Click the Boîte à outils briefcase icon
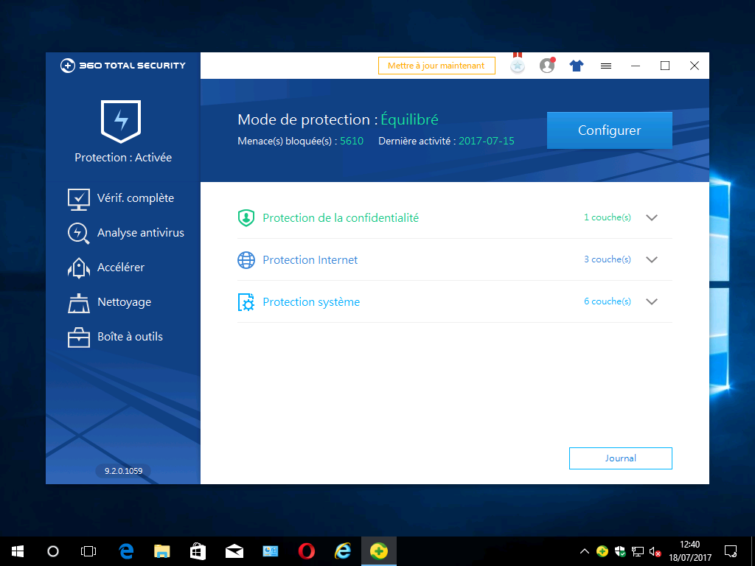The width and height of the screenshot is (755, 566). pos(78,337)
